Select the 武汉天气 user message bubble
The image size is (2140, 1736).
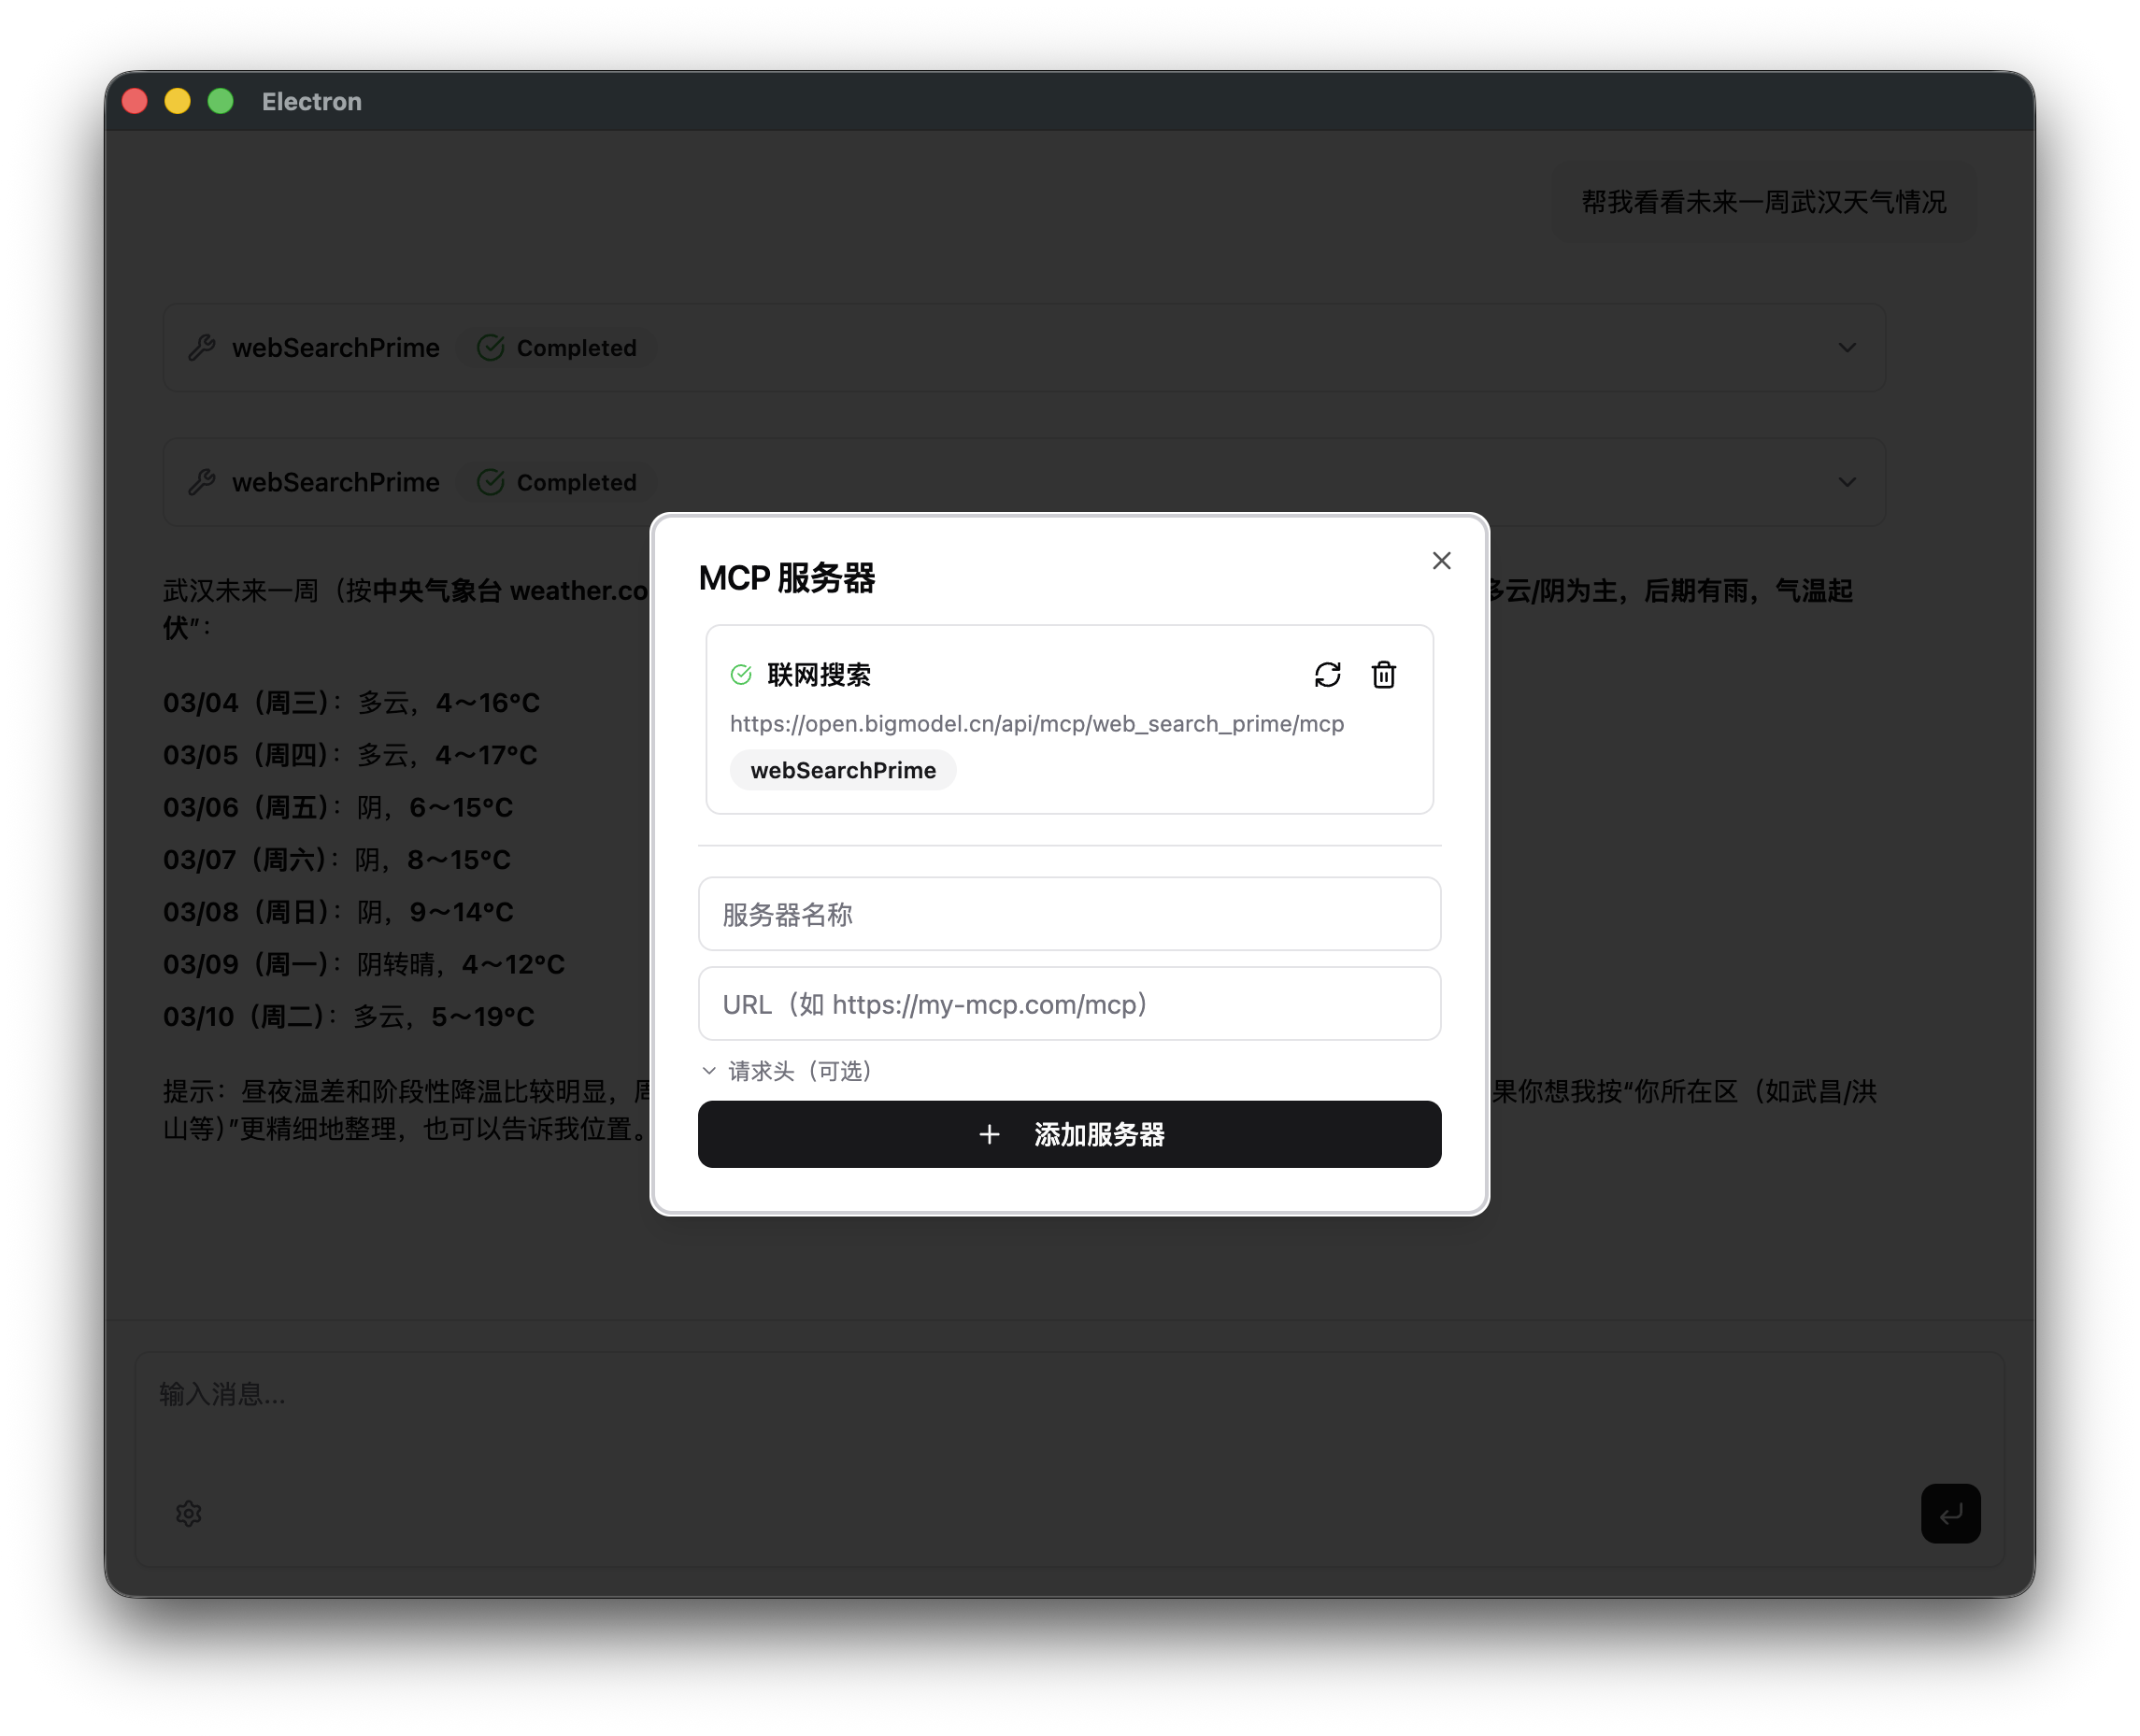[x=1763, y=201]
